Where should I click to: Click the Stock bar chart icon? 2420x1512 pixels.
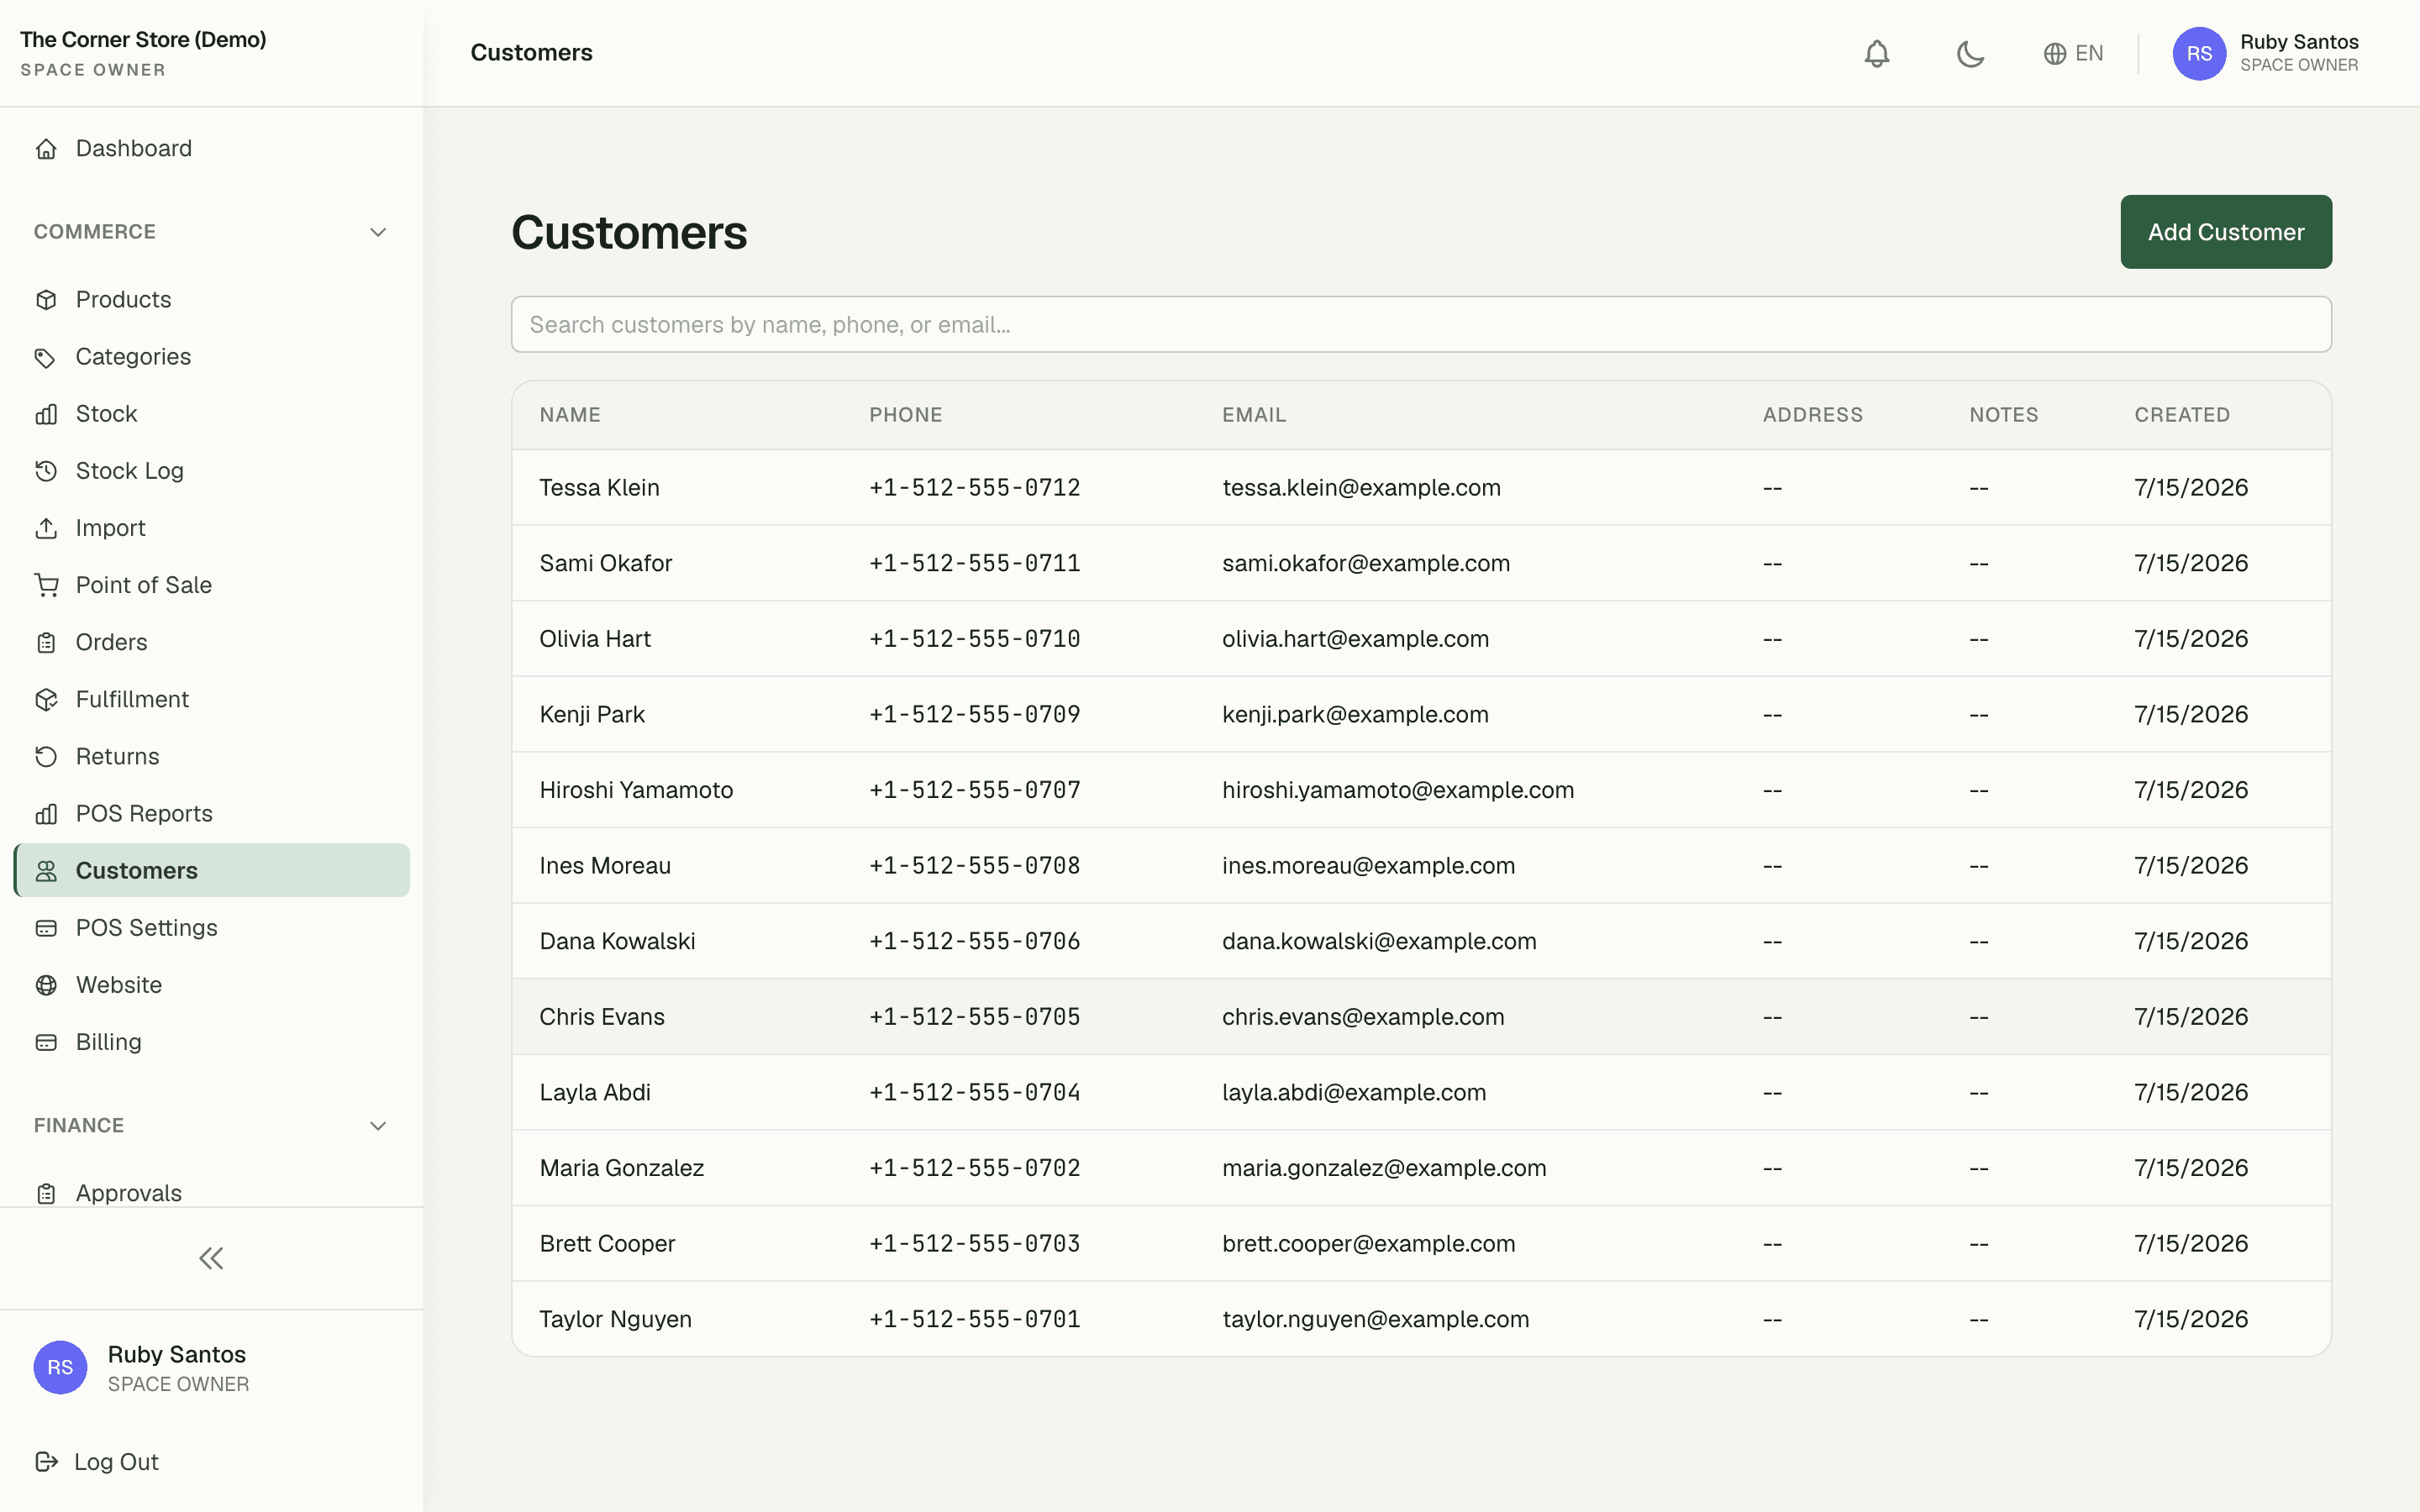click(x=46, y=413)
